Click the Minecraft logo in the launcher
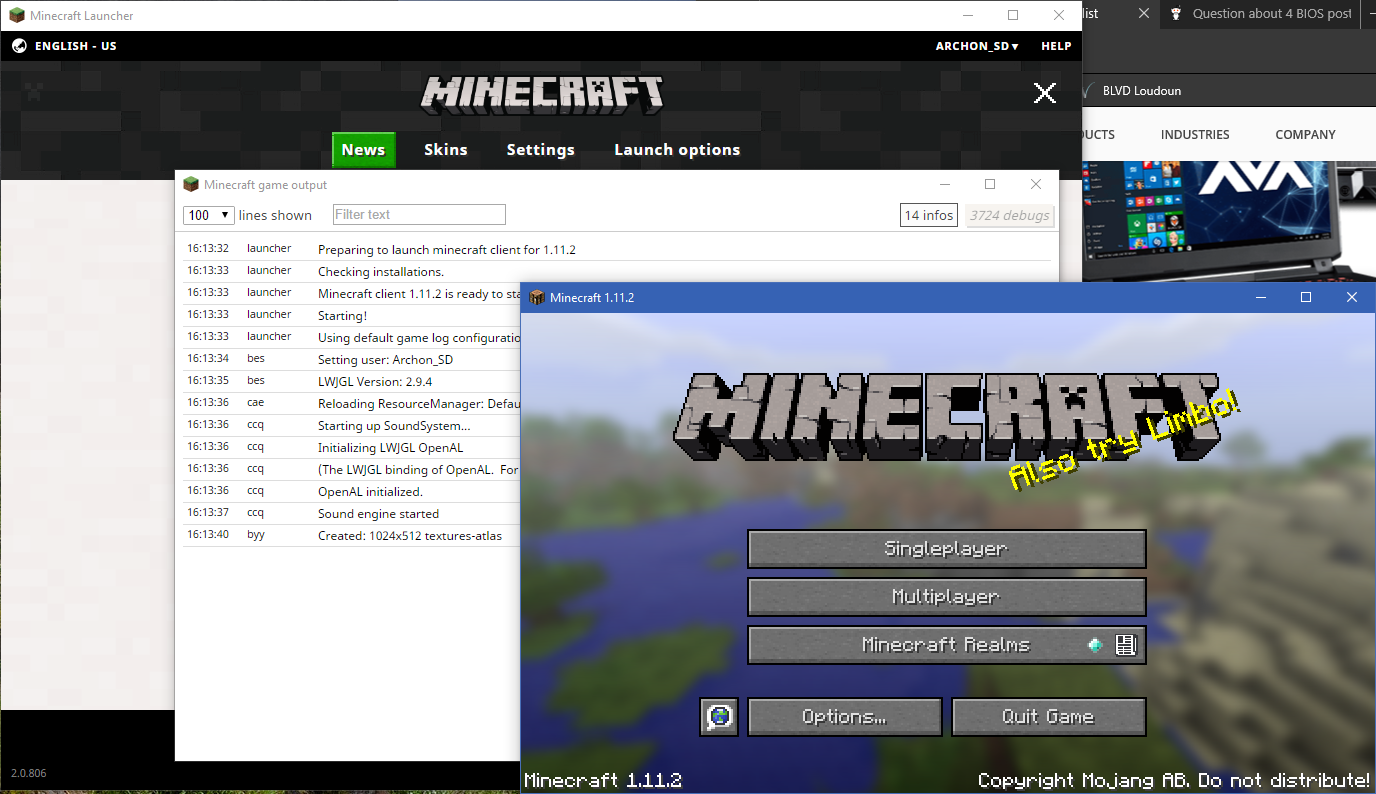This screenshot has width=1376, height=794. click(x=541, y=93)
